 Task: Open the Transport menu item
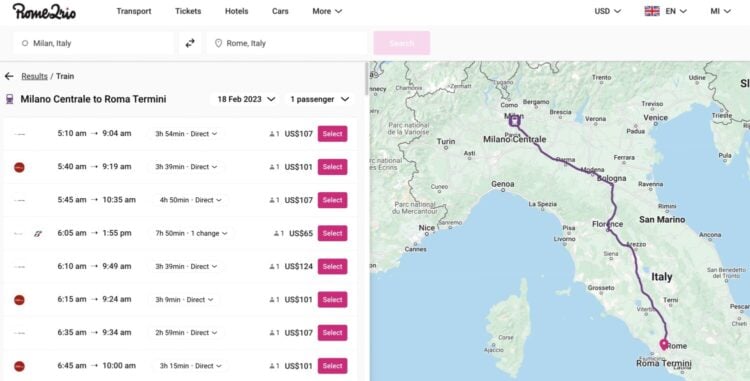point(133,11)
